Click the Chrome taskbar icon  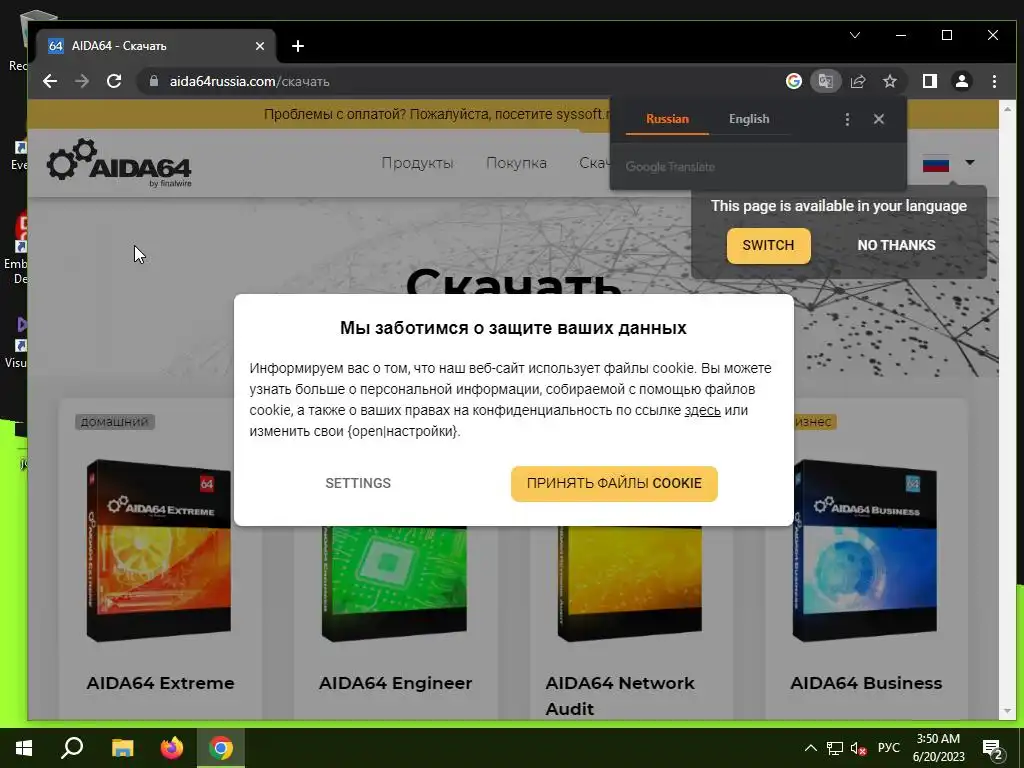pyautogui.click(x=221, y=748)
